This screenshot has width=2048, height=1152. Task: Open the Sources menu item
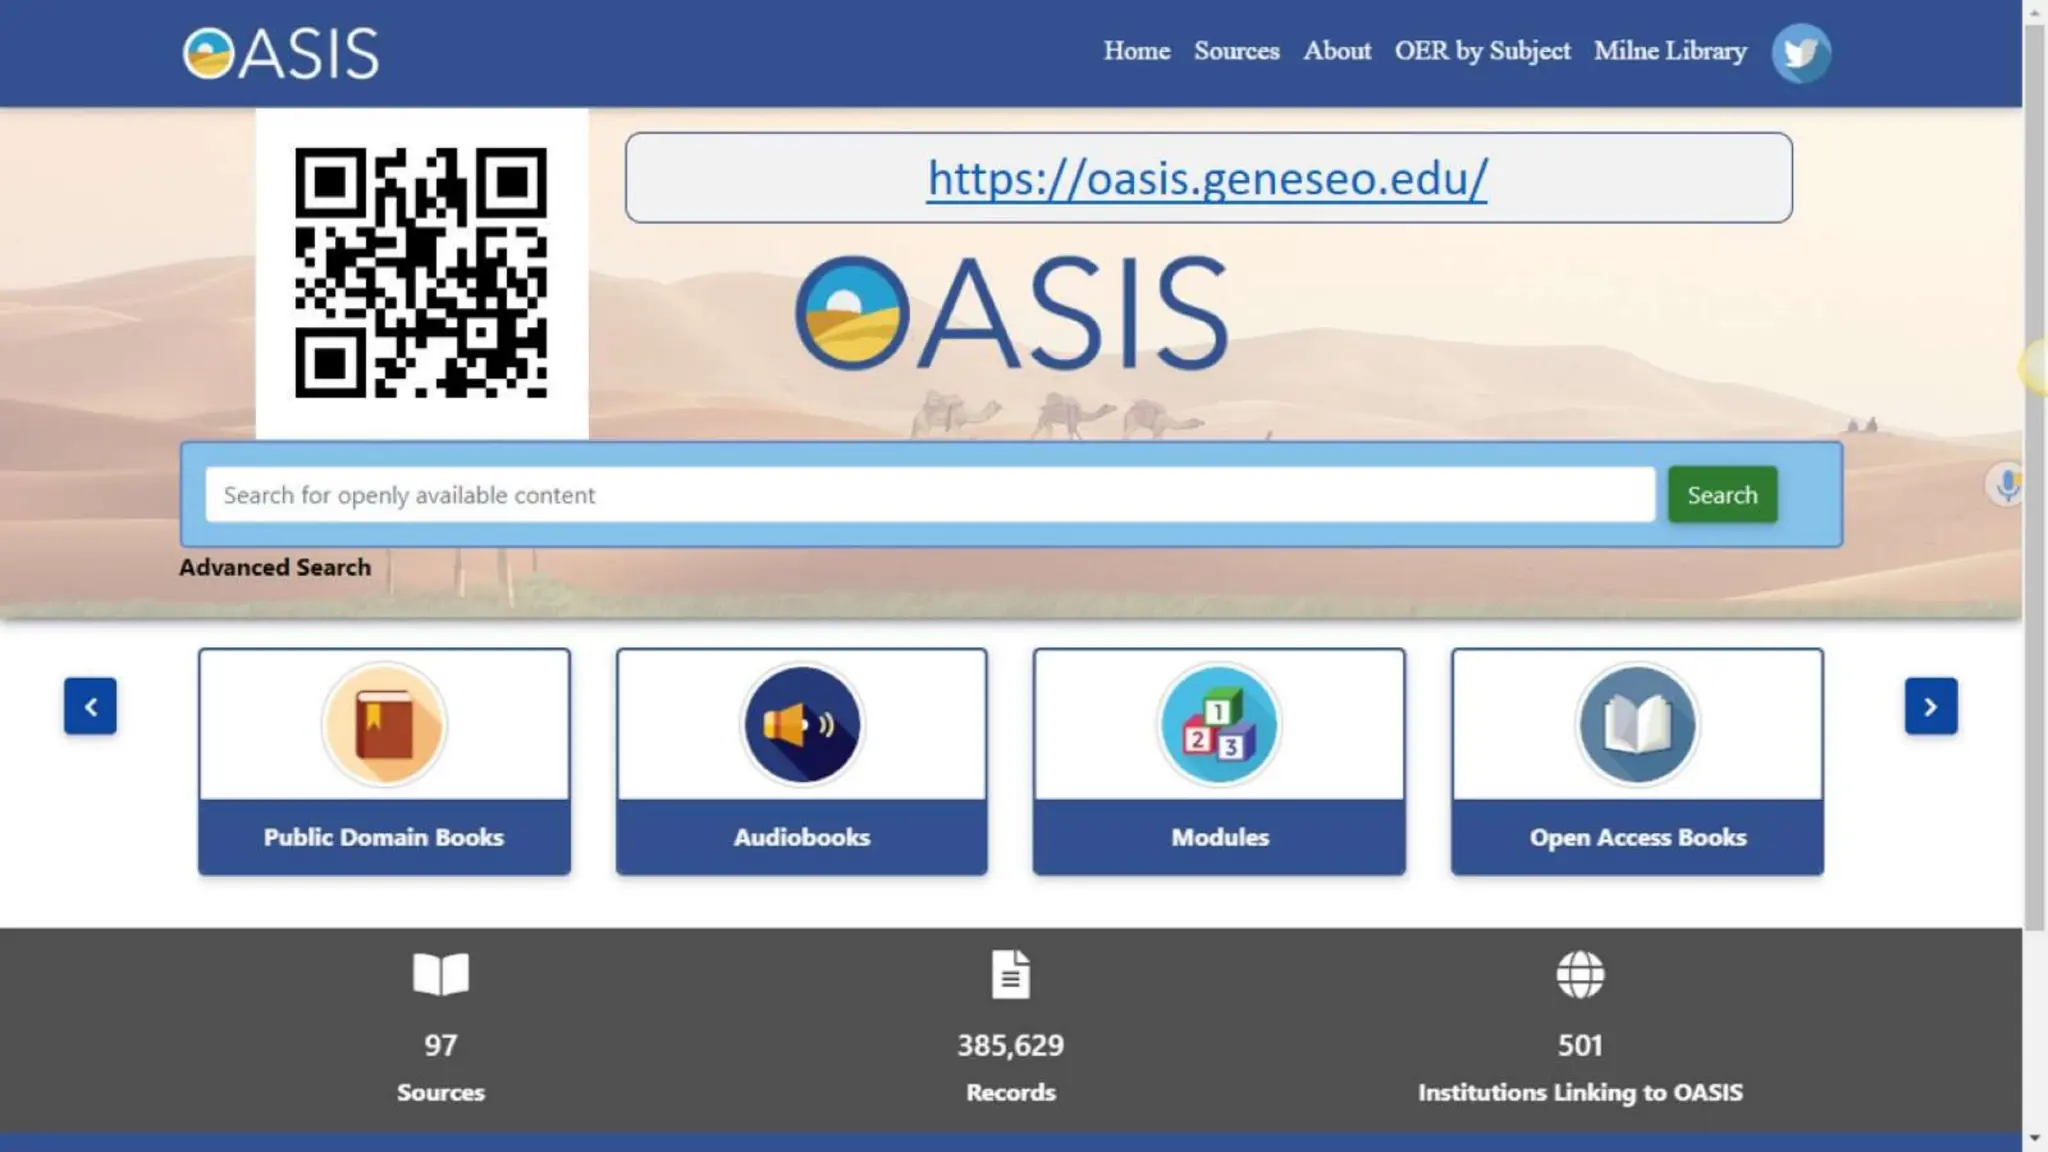point(1236,51)
